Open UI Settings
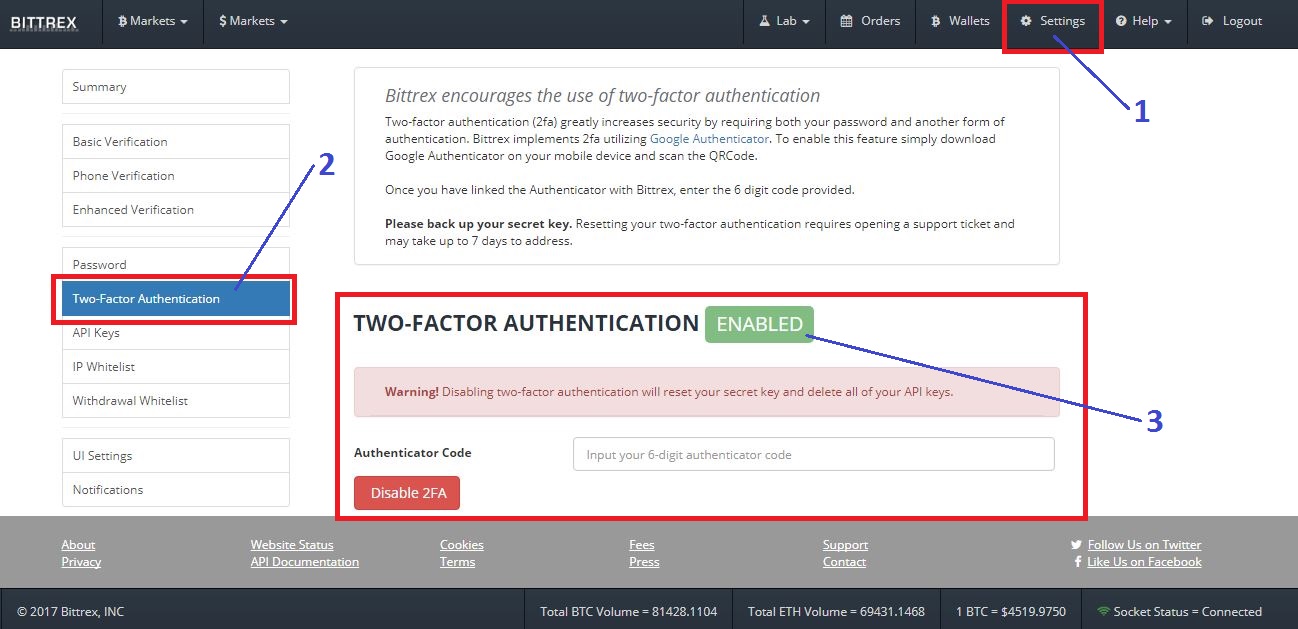Image resolution: width=1298 pixels, height=629 pixels. click(176, 456)
